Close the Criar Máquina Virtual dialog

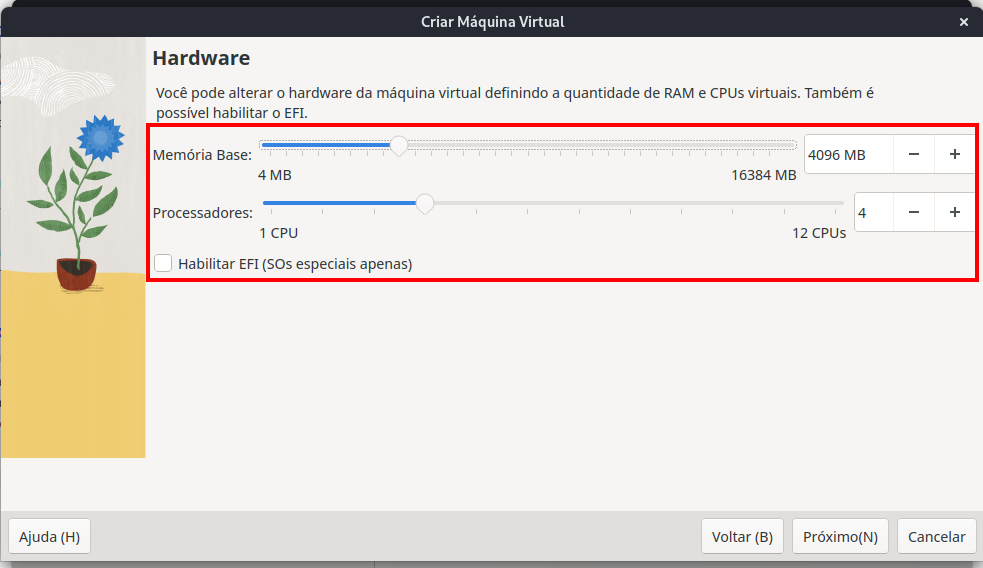964,21
